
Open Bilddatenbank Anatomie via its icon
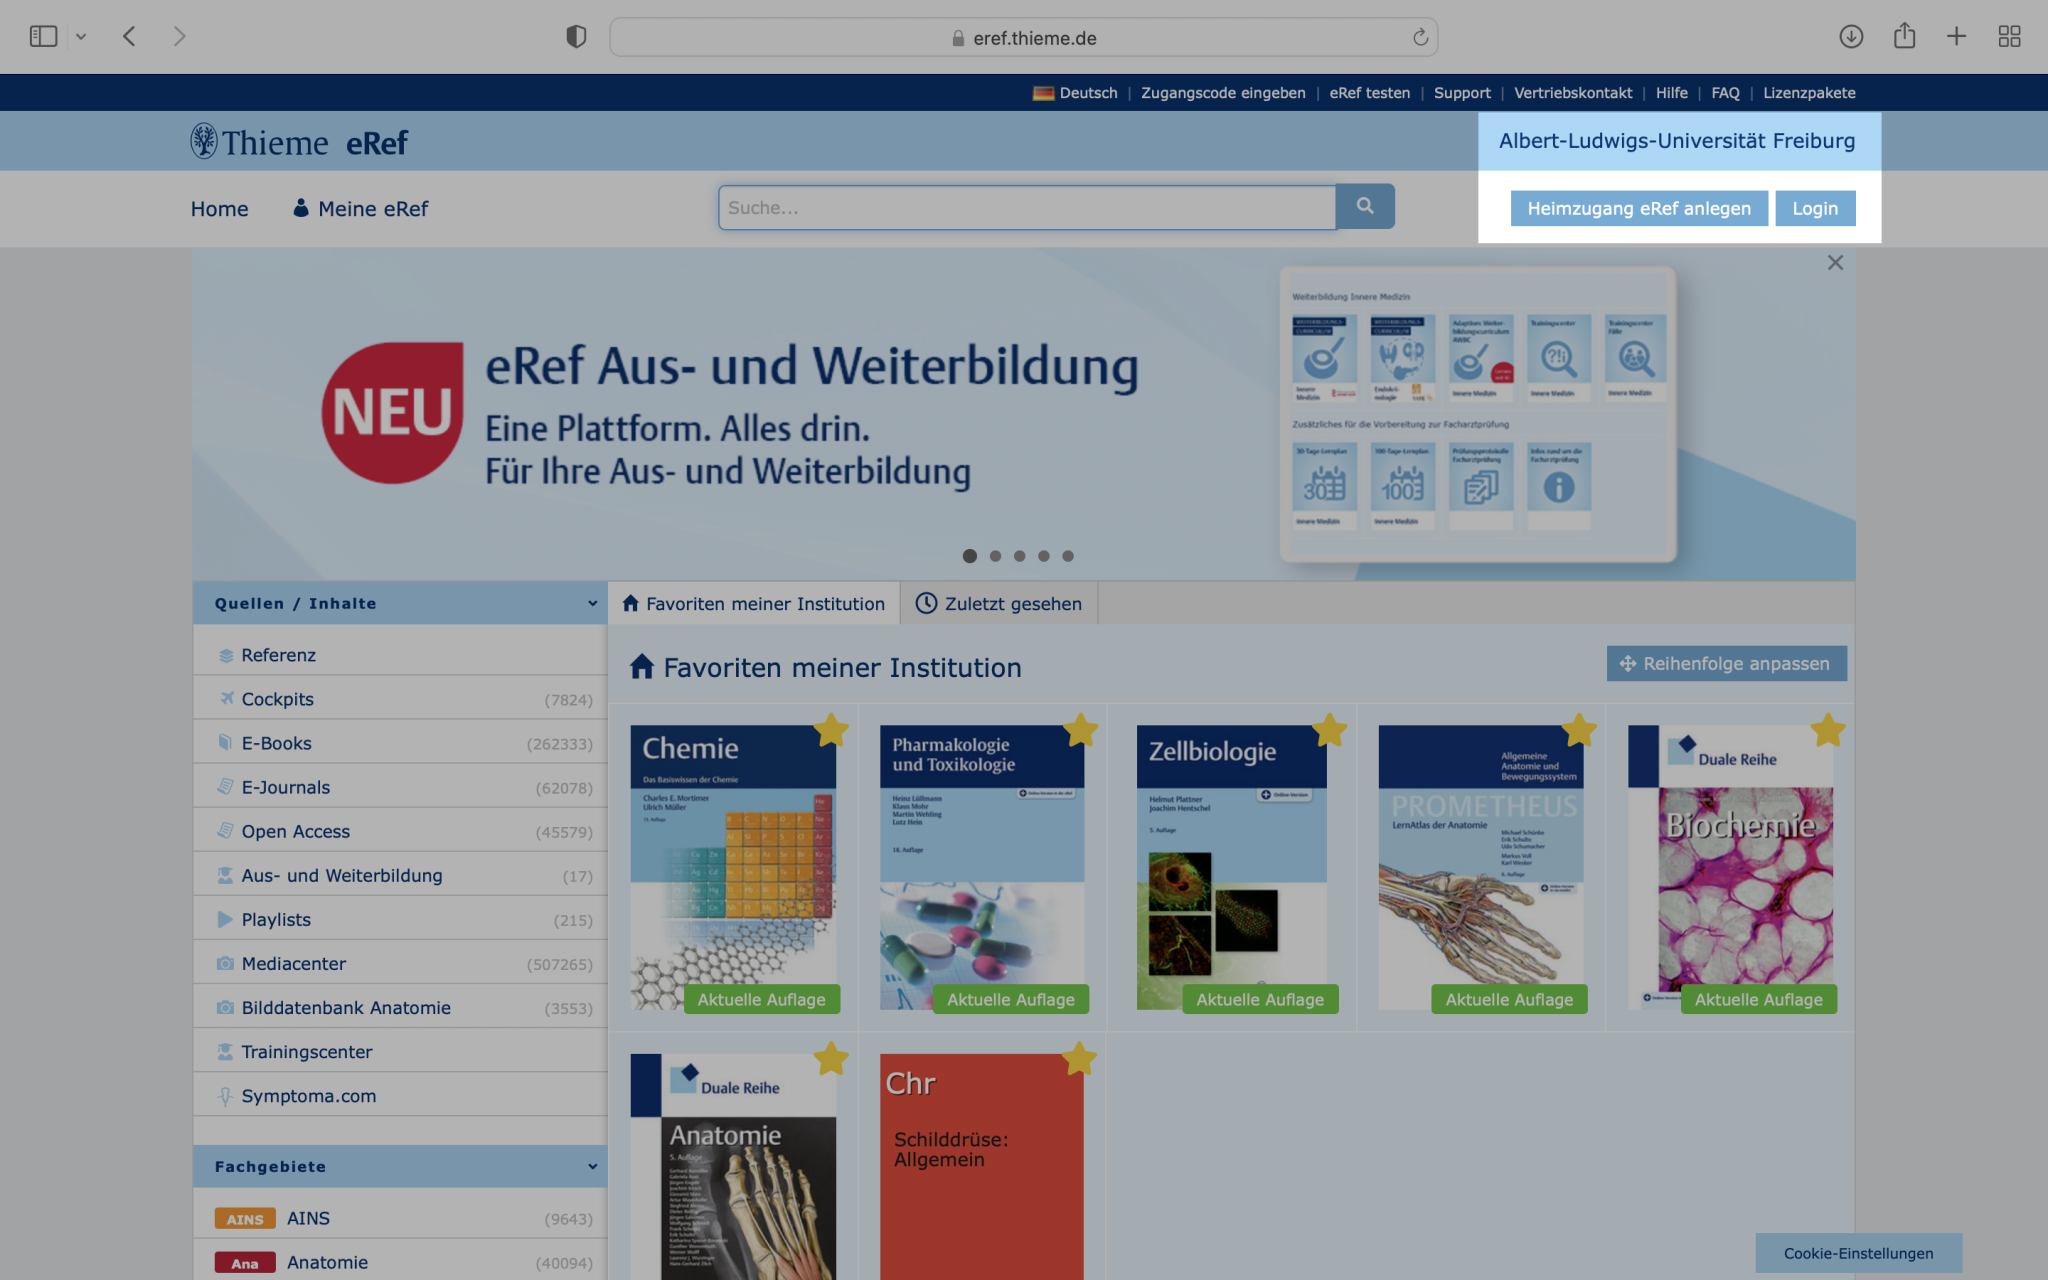(x=224, y=1007)
